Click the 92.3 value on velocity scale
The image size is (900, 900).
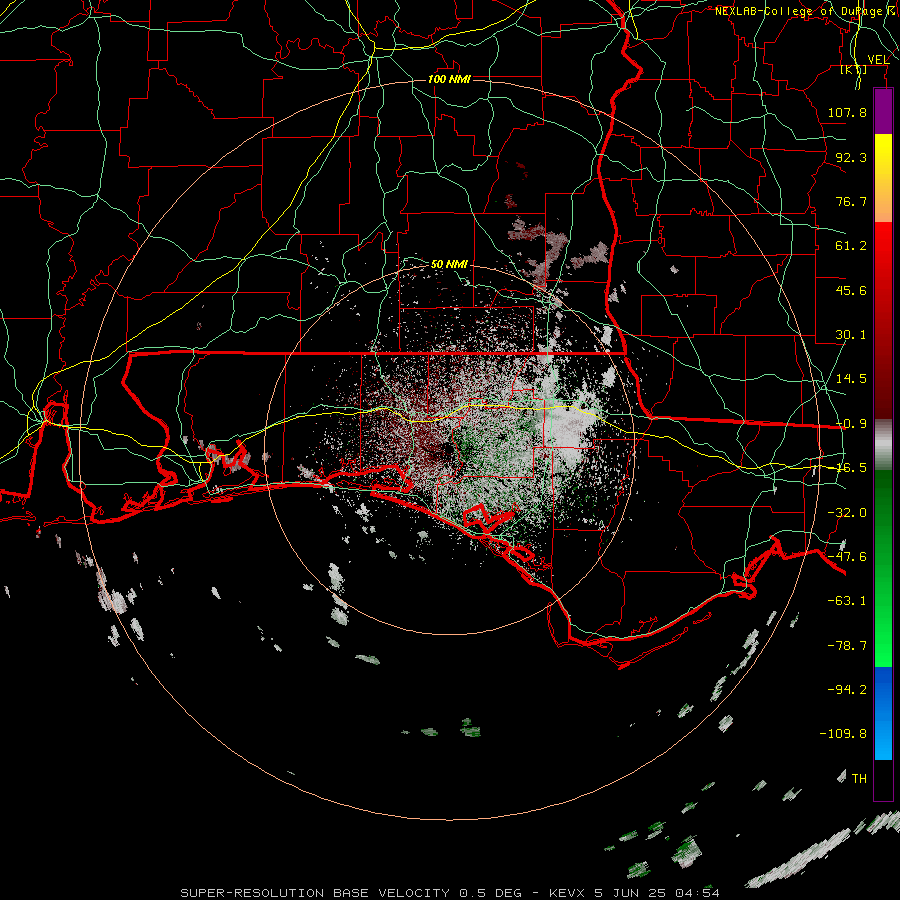click(851, 157)
